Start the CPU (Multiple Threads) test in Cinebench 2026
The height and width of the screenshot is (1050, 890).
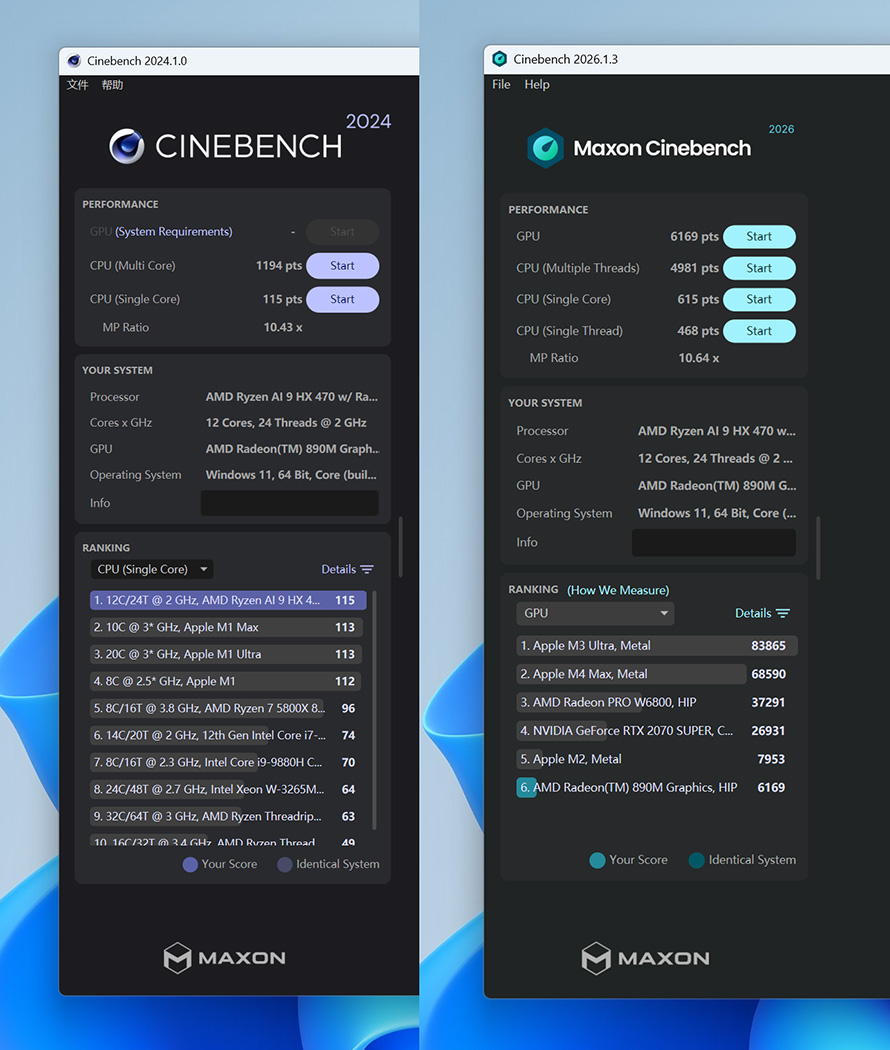[x=759, y=268]
